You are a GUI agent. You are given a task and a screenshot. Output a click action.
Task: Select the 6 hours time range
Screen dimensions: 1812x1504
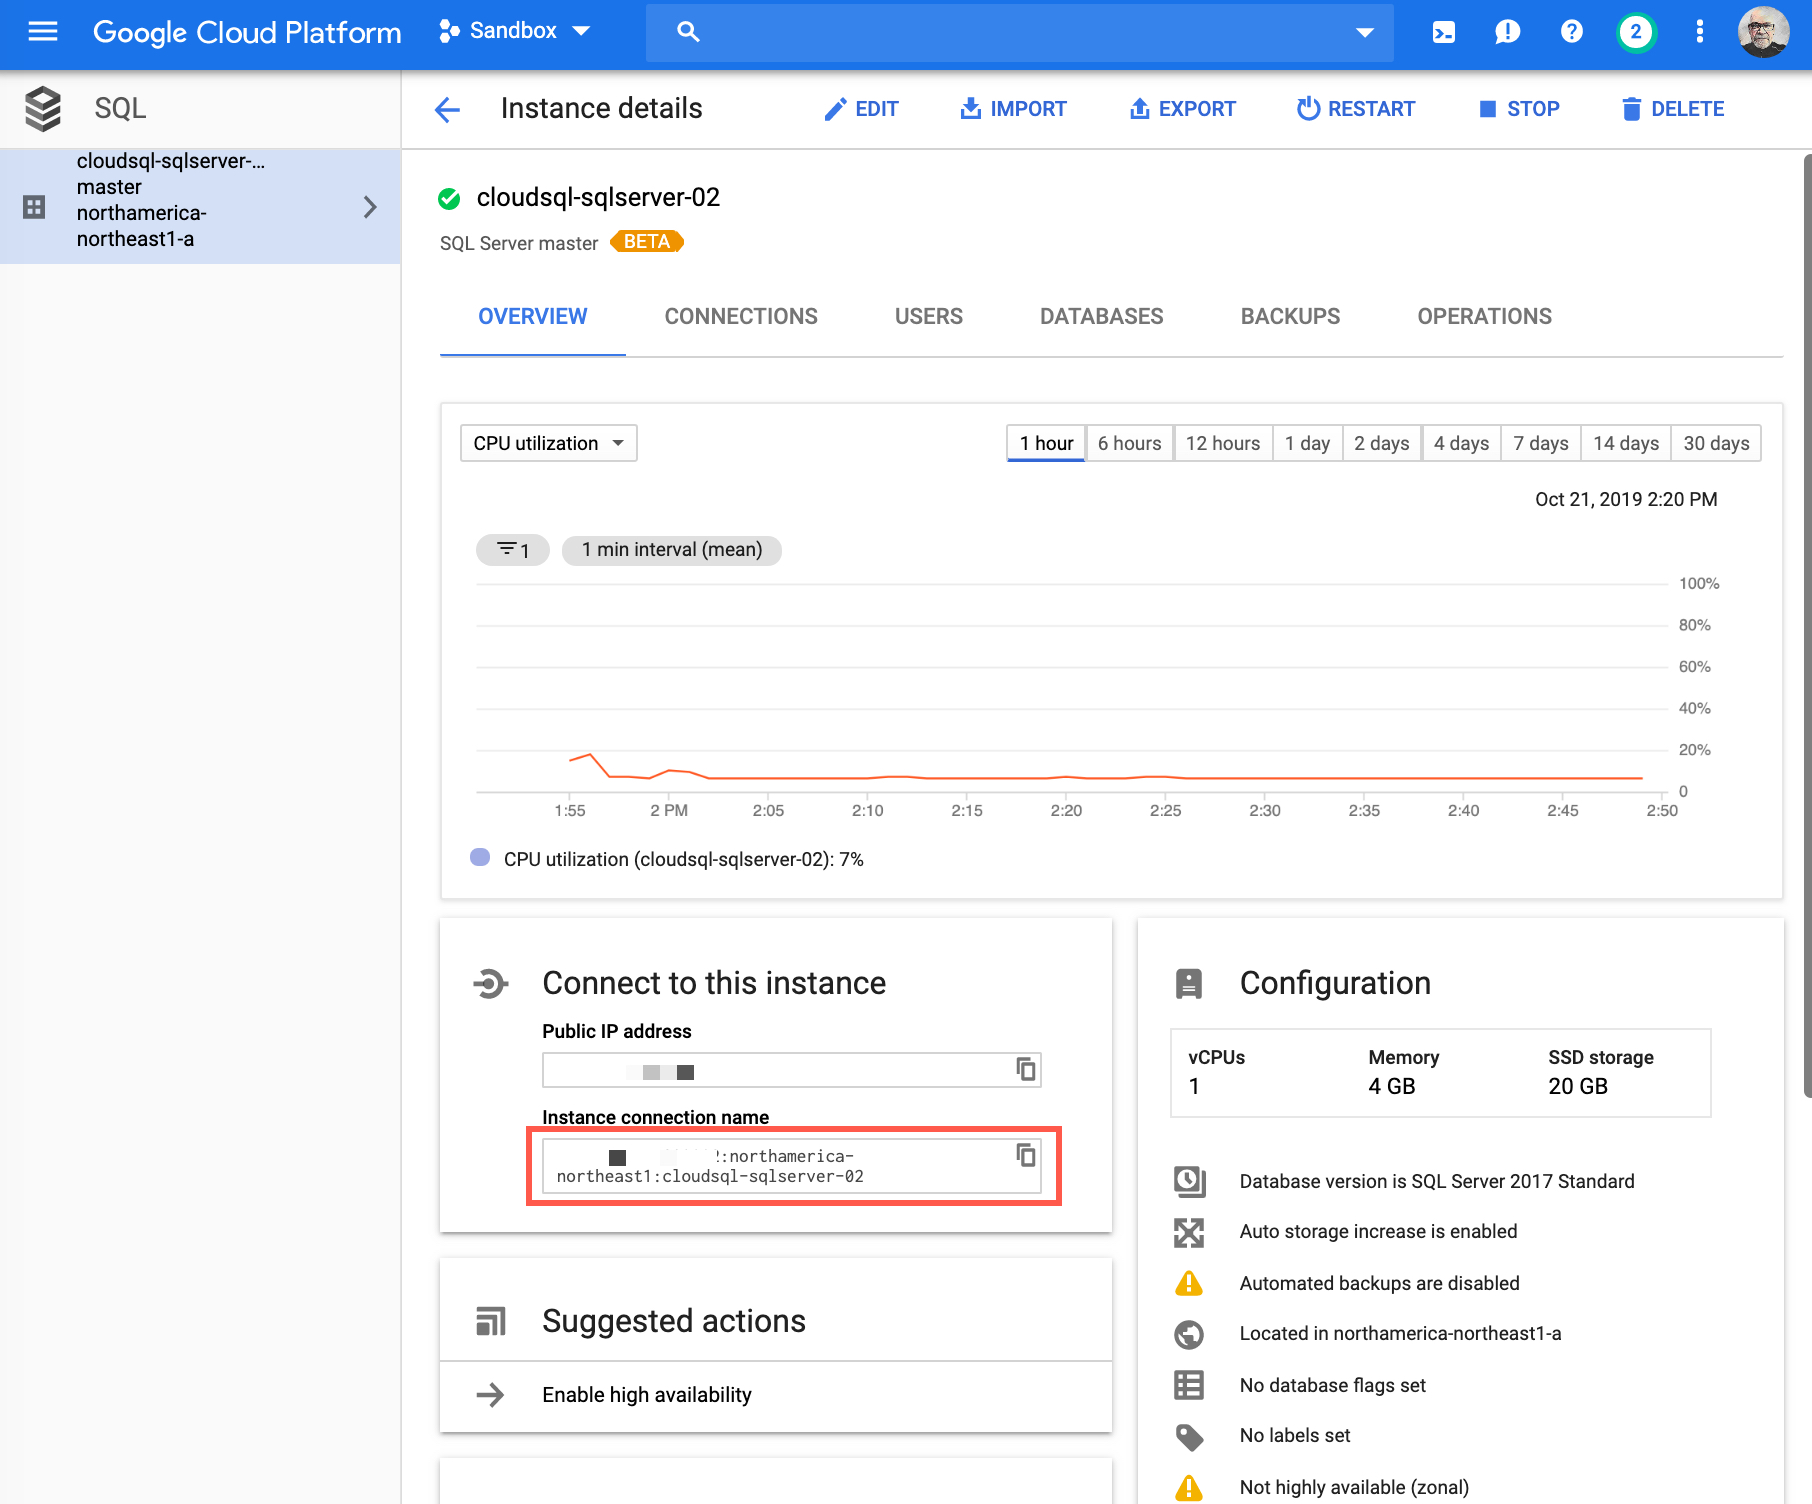click(x=1129, y=443)
